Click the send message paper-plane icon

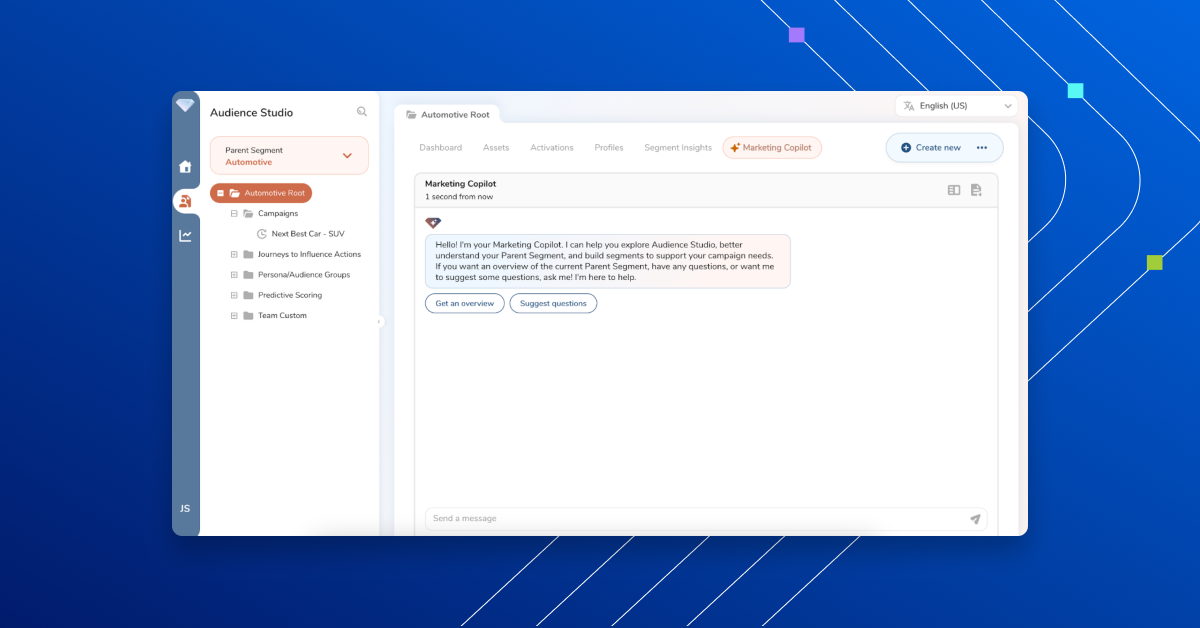975,518
